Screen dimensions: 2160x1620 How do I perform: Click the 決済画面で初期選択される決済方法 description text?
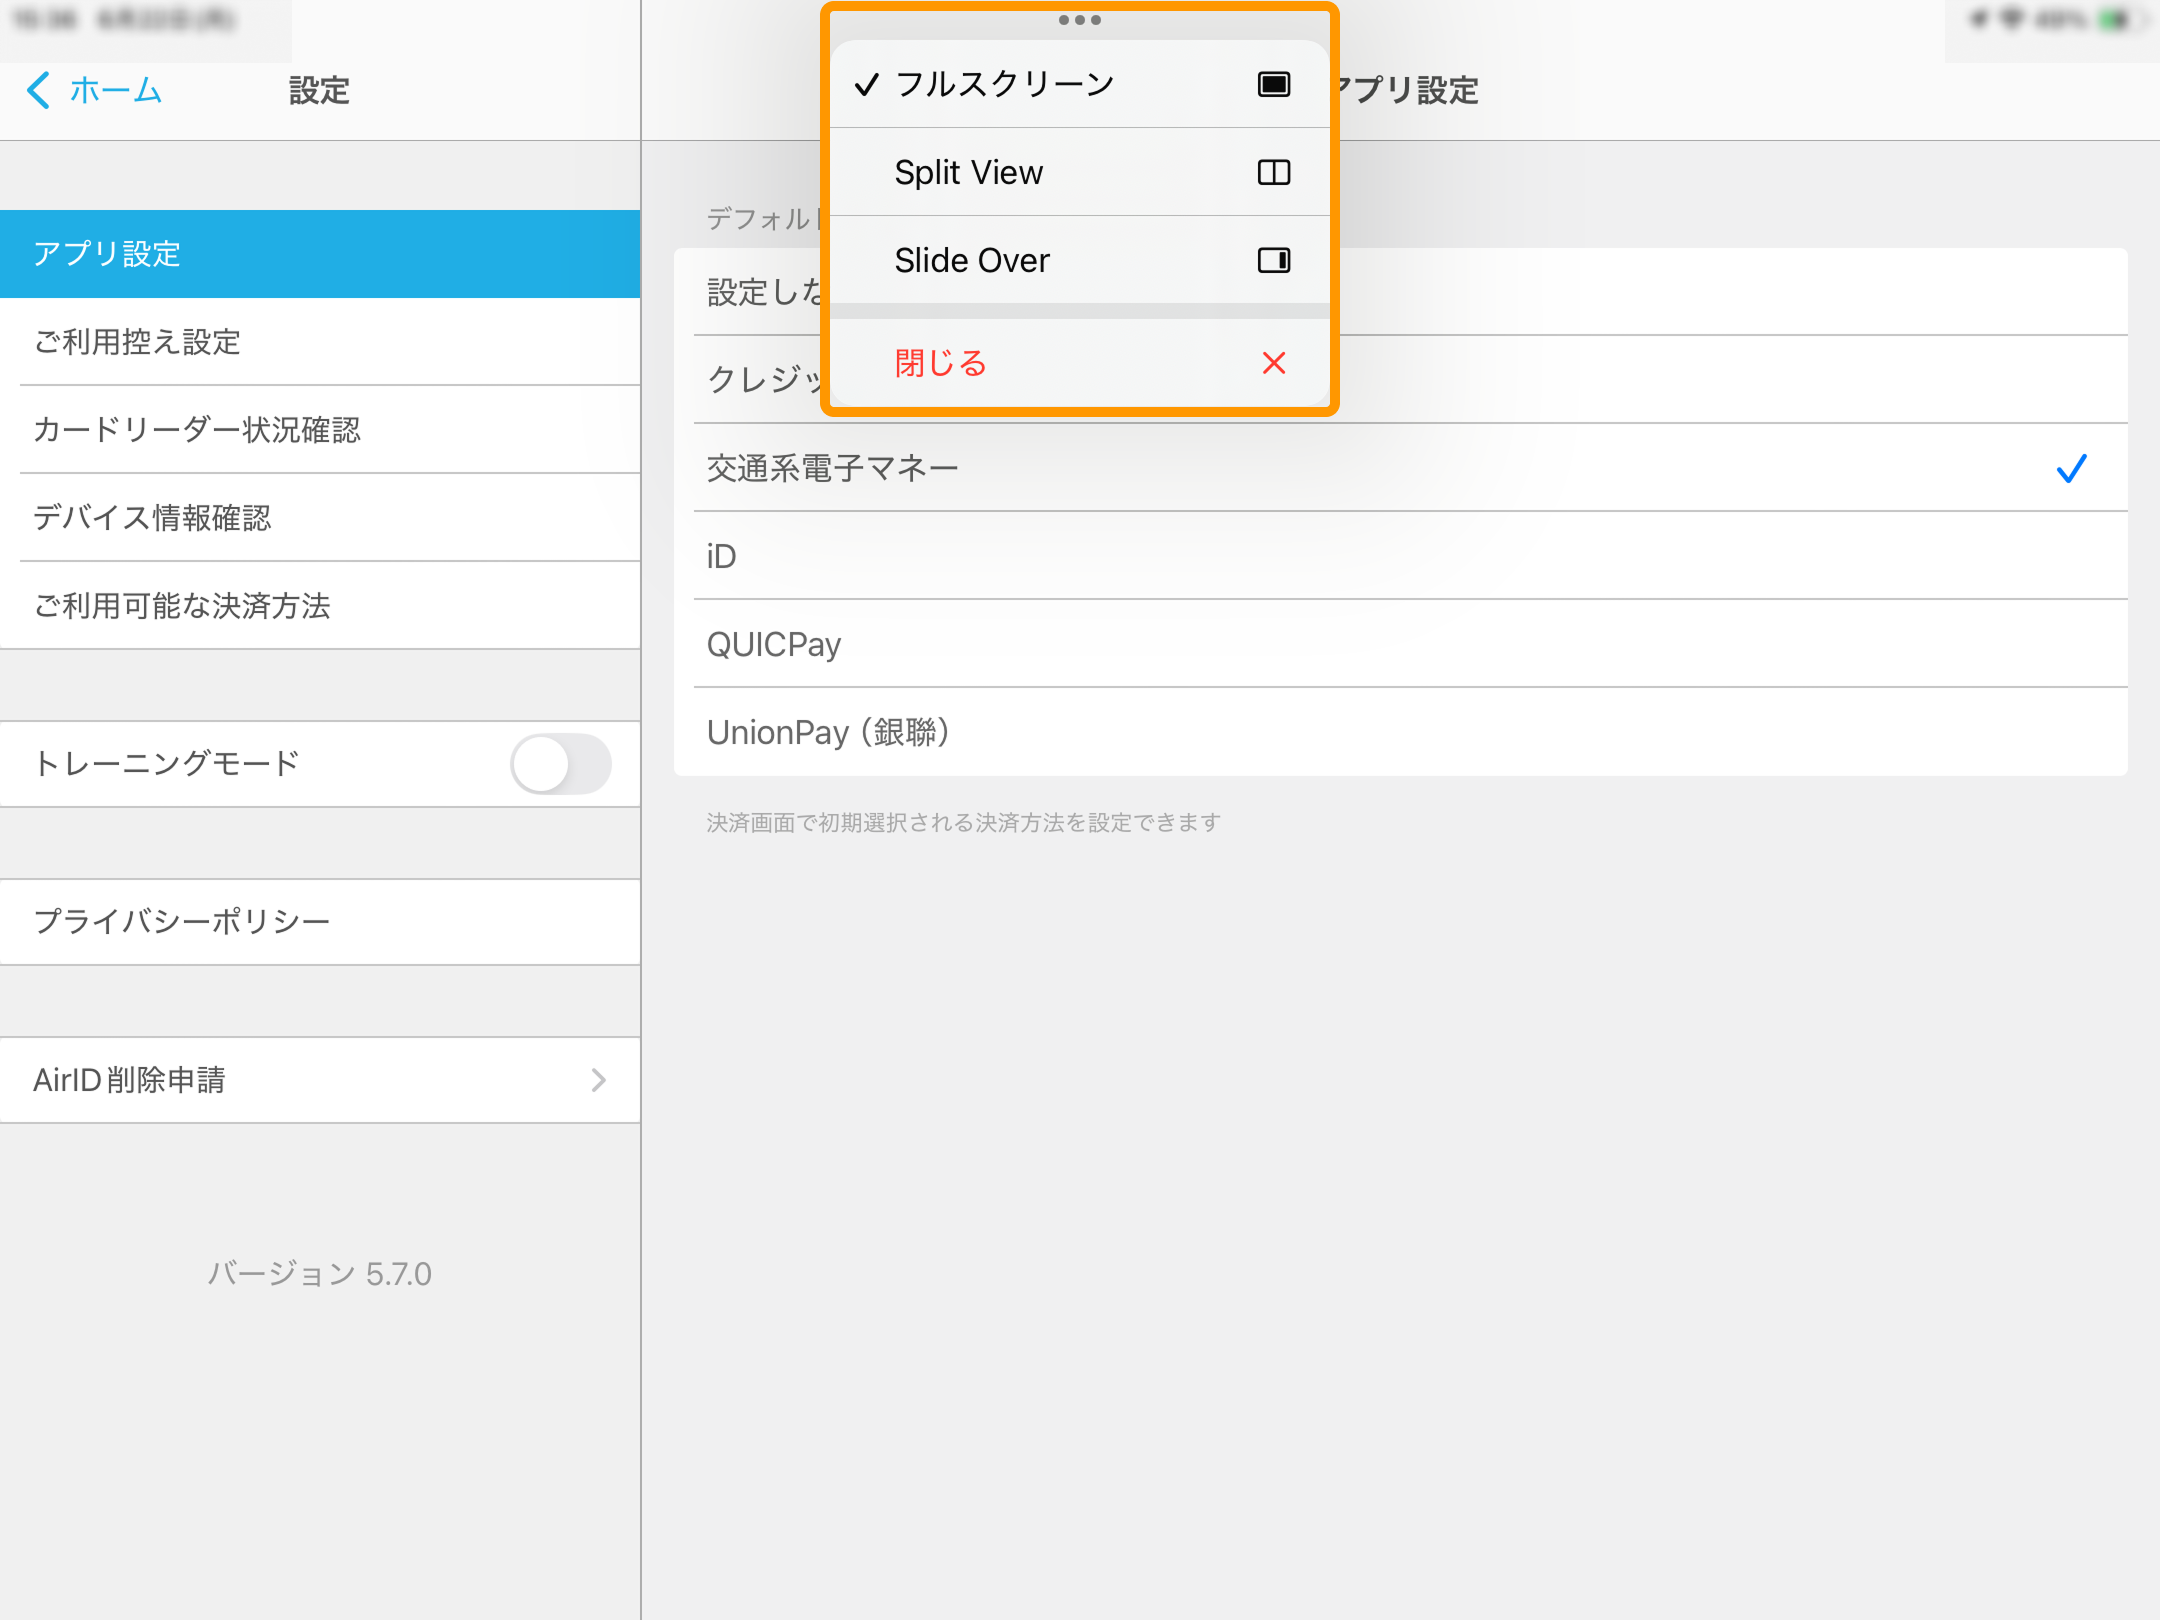[963, 822]
